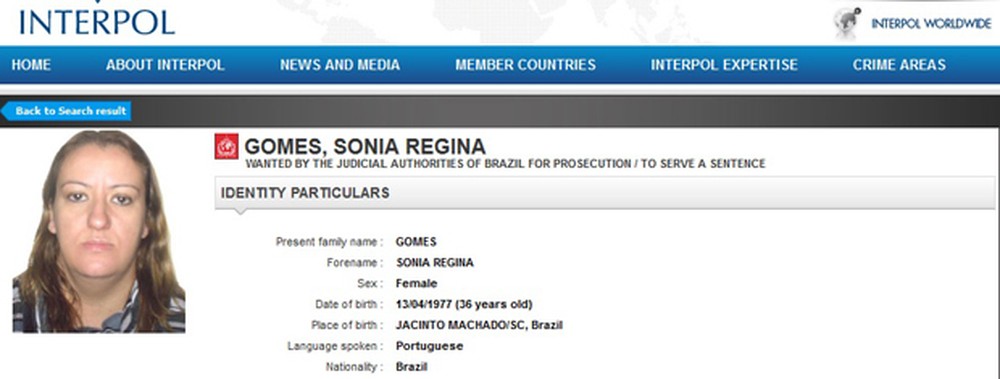Click the wanted by Brazil authorities subtitle
This screenshot has width=1000, height=379.
(505, 164)
